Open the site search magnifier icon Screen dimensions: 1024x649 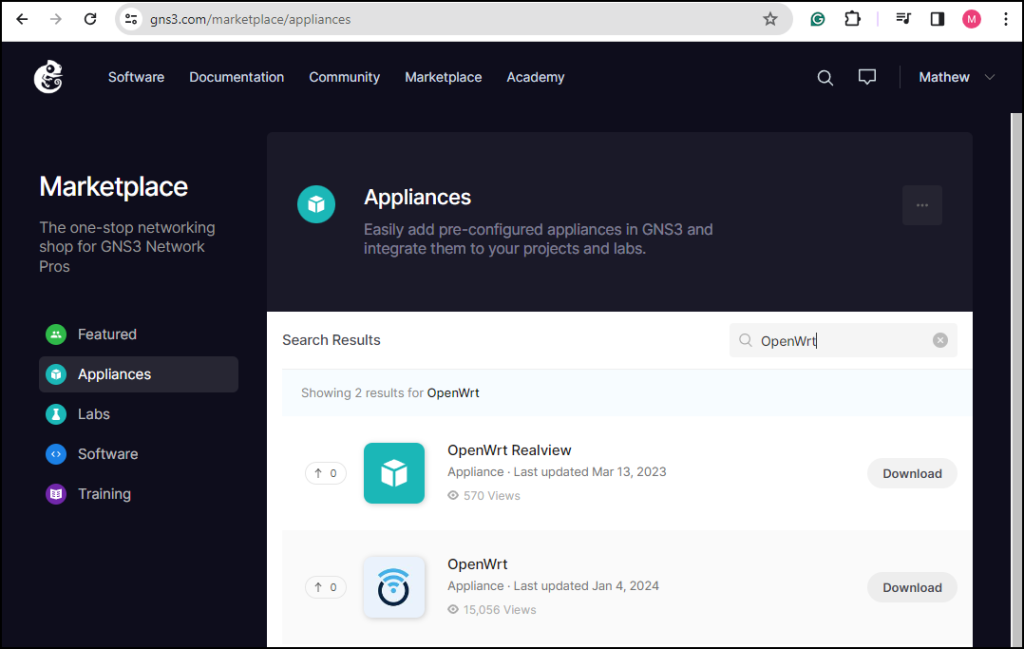tap(825, 78)
